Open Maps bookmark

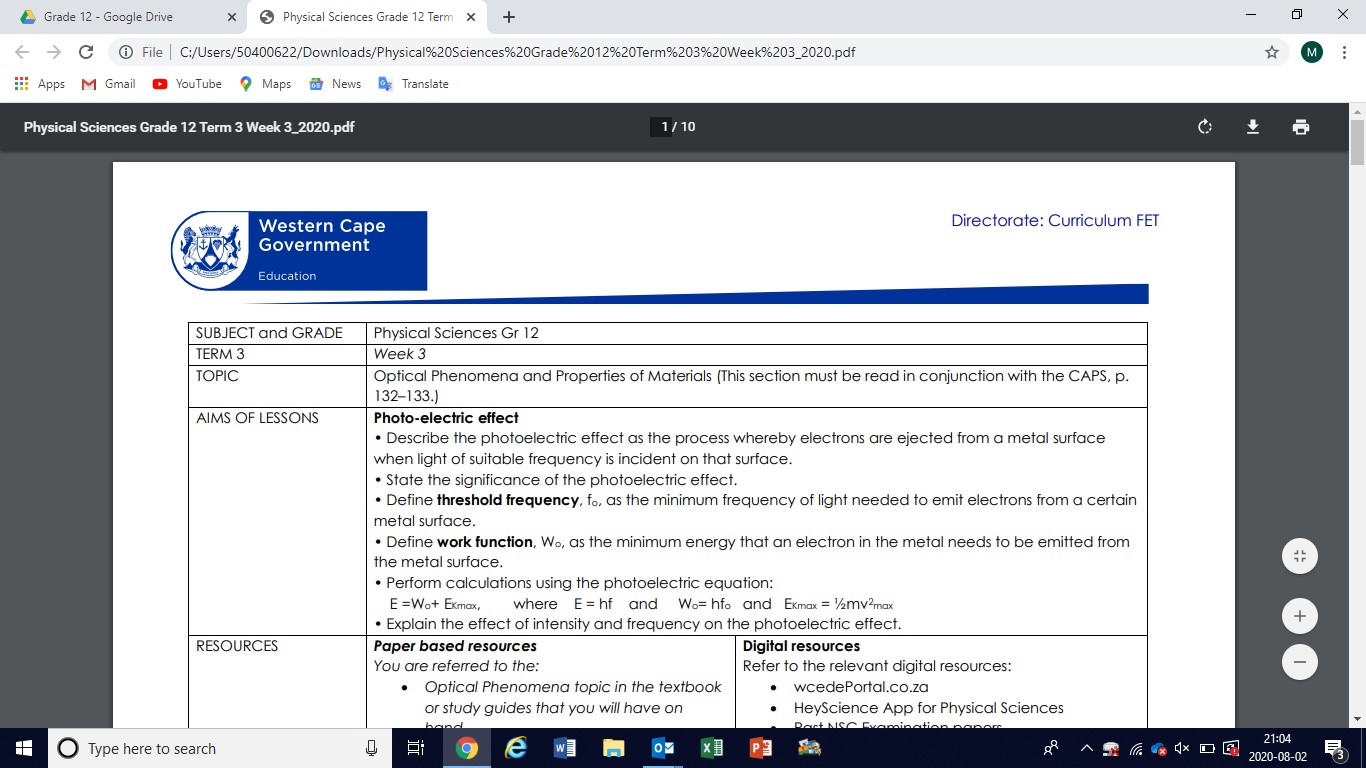click(265, 84)
